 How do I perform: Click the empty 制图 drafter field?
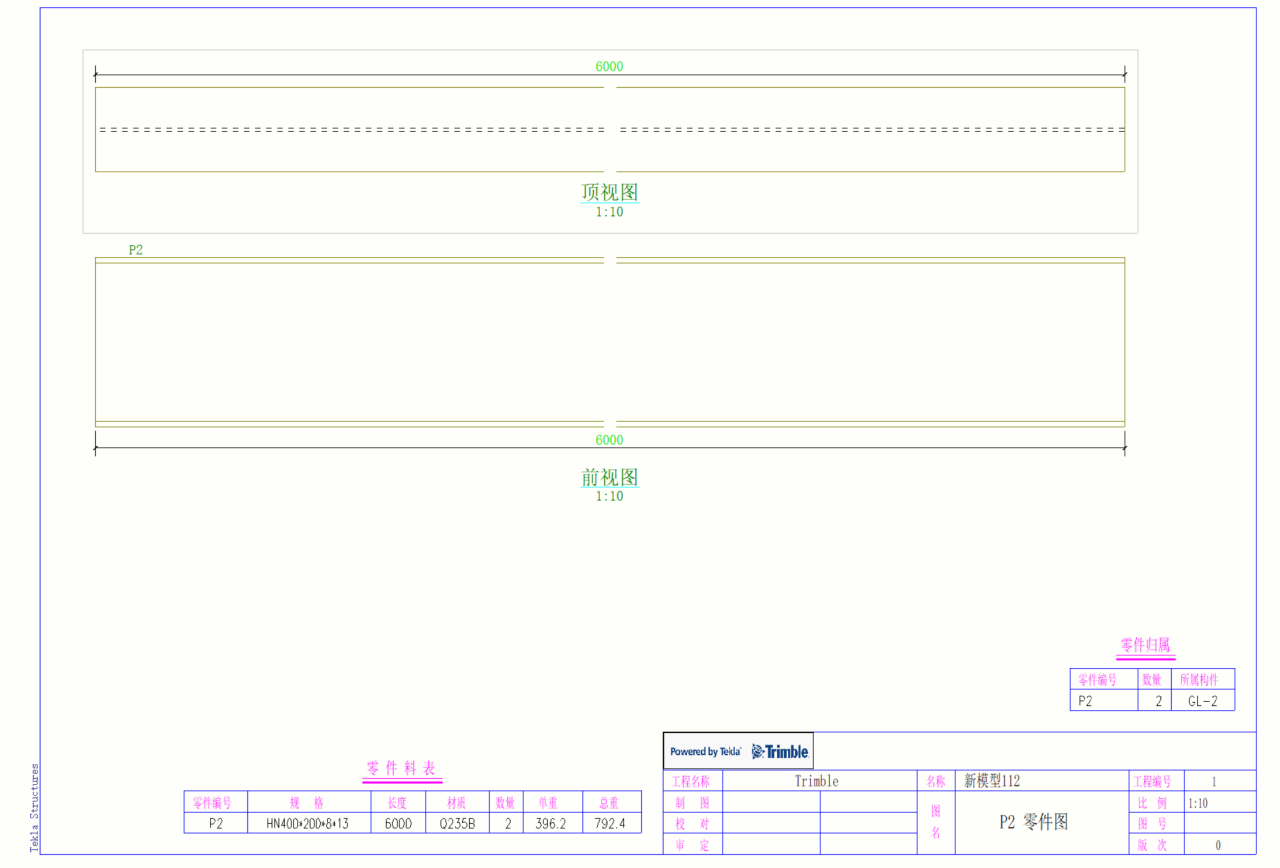coord(770,802)
